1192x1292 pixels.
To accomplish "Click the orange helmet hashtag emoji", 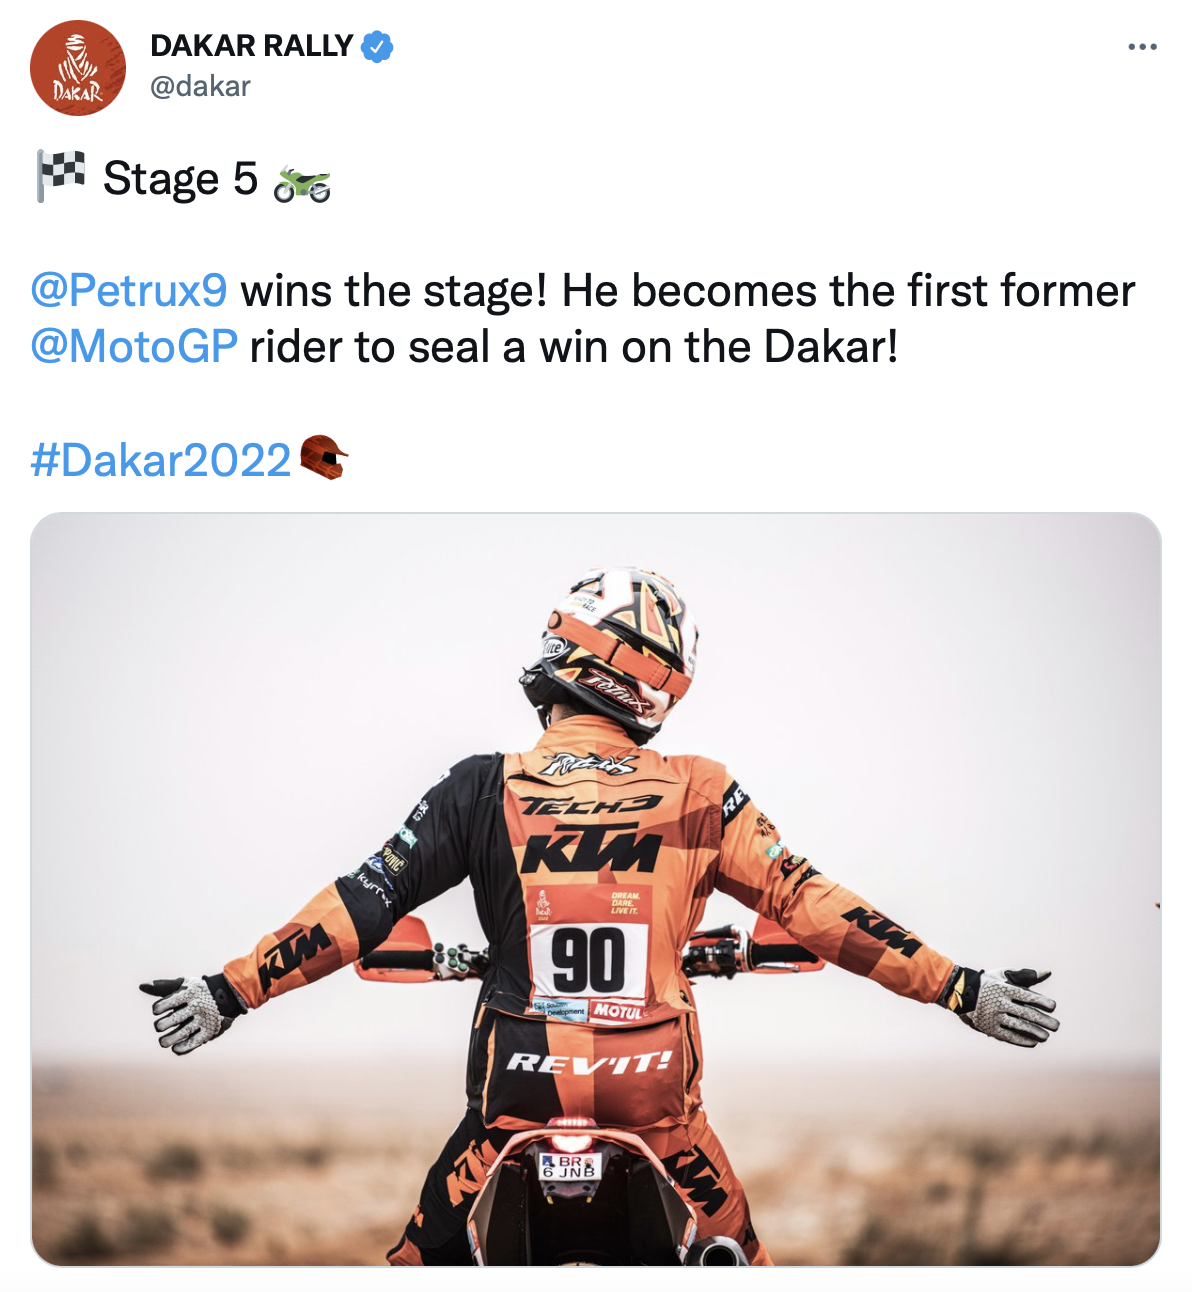I will point(324,458).
